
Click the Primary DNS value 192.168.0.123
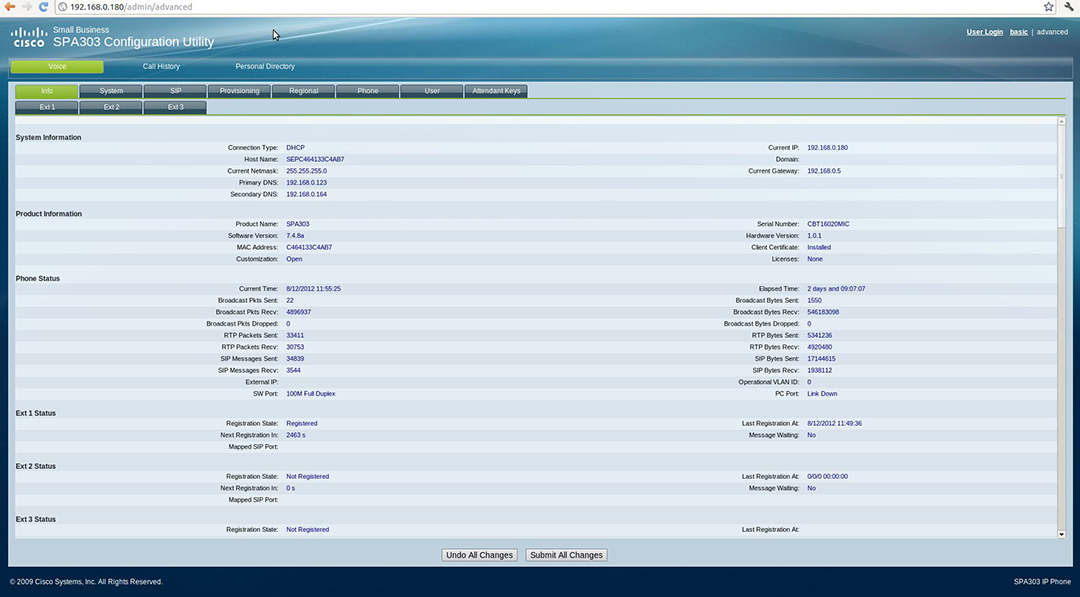(x=307, y=183)
